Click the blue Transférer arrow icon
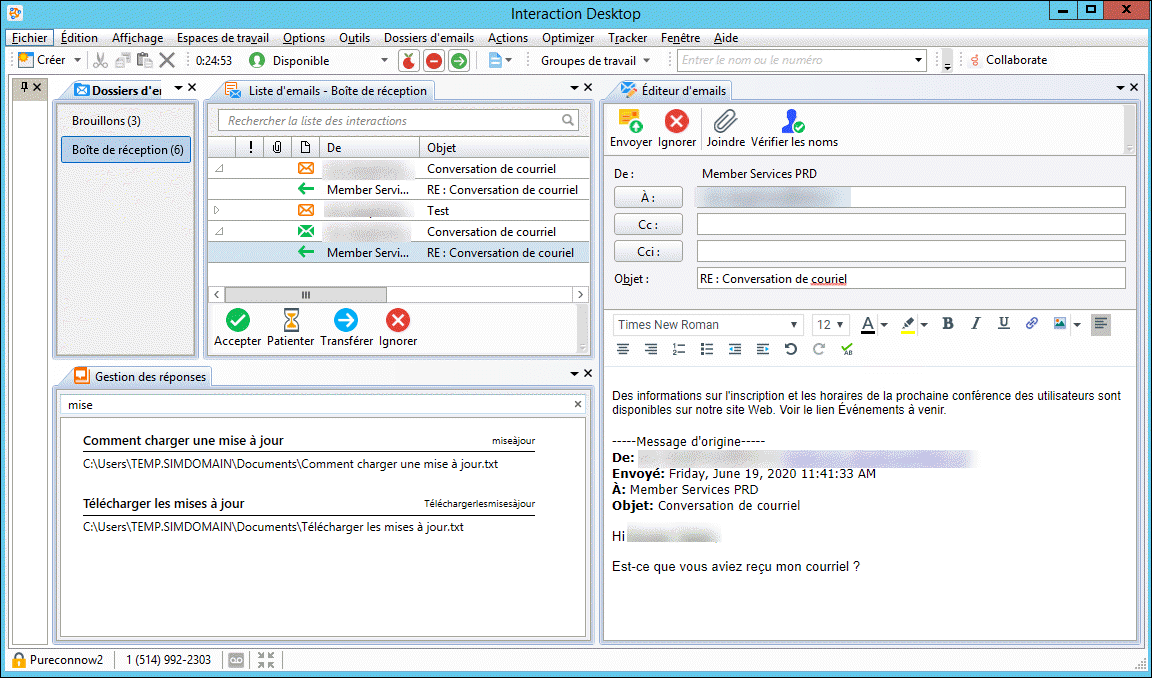The height and width of the screenshot is (678, 1152). coord(346,320)
